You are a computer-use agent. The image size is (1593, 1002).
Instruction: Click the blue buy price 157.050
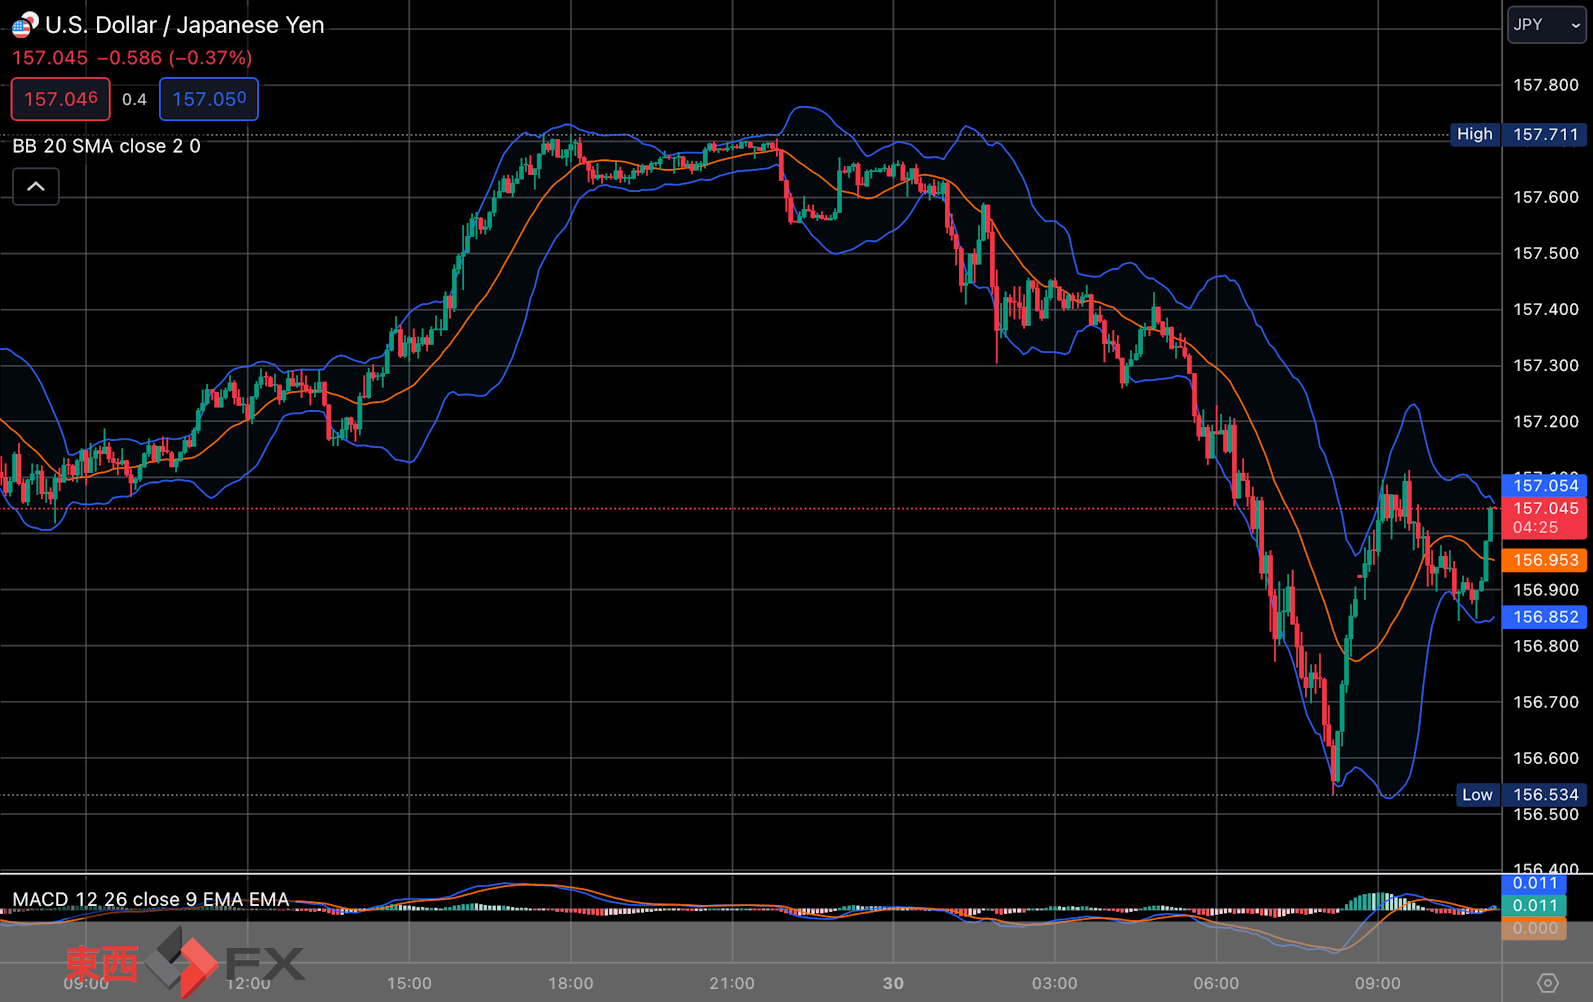tap(209, 99)
